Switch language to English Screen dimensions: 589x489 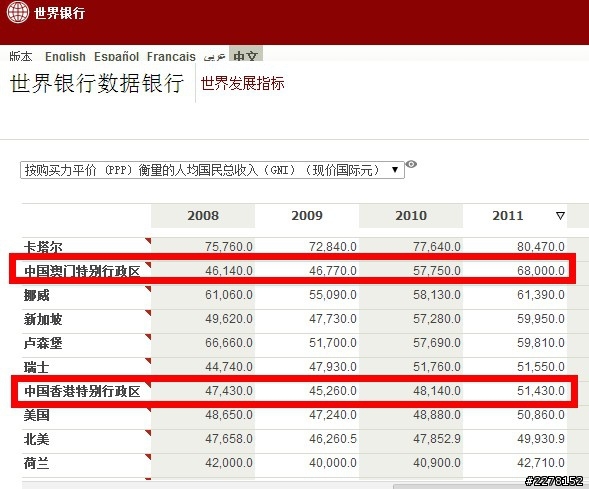pos(65,56)
